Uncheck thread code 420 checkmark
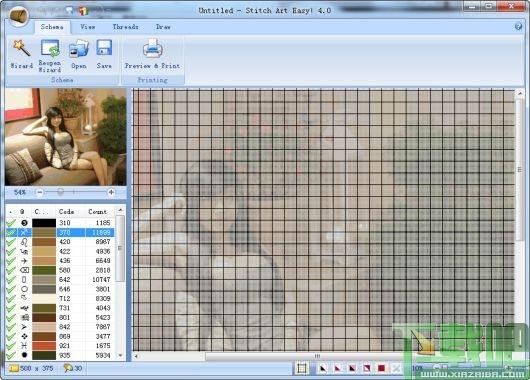Image resolution: width=530 pixels, height=380 pixels. pos(11,242)
